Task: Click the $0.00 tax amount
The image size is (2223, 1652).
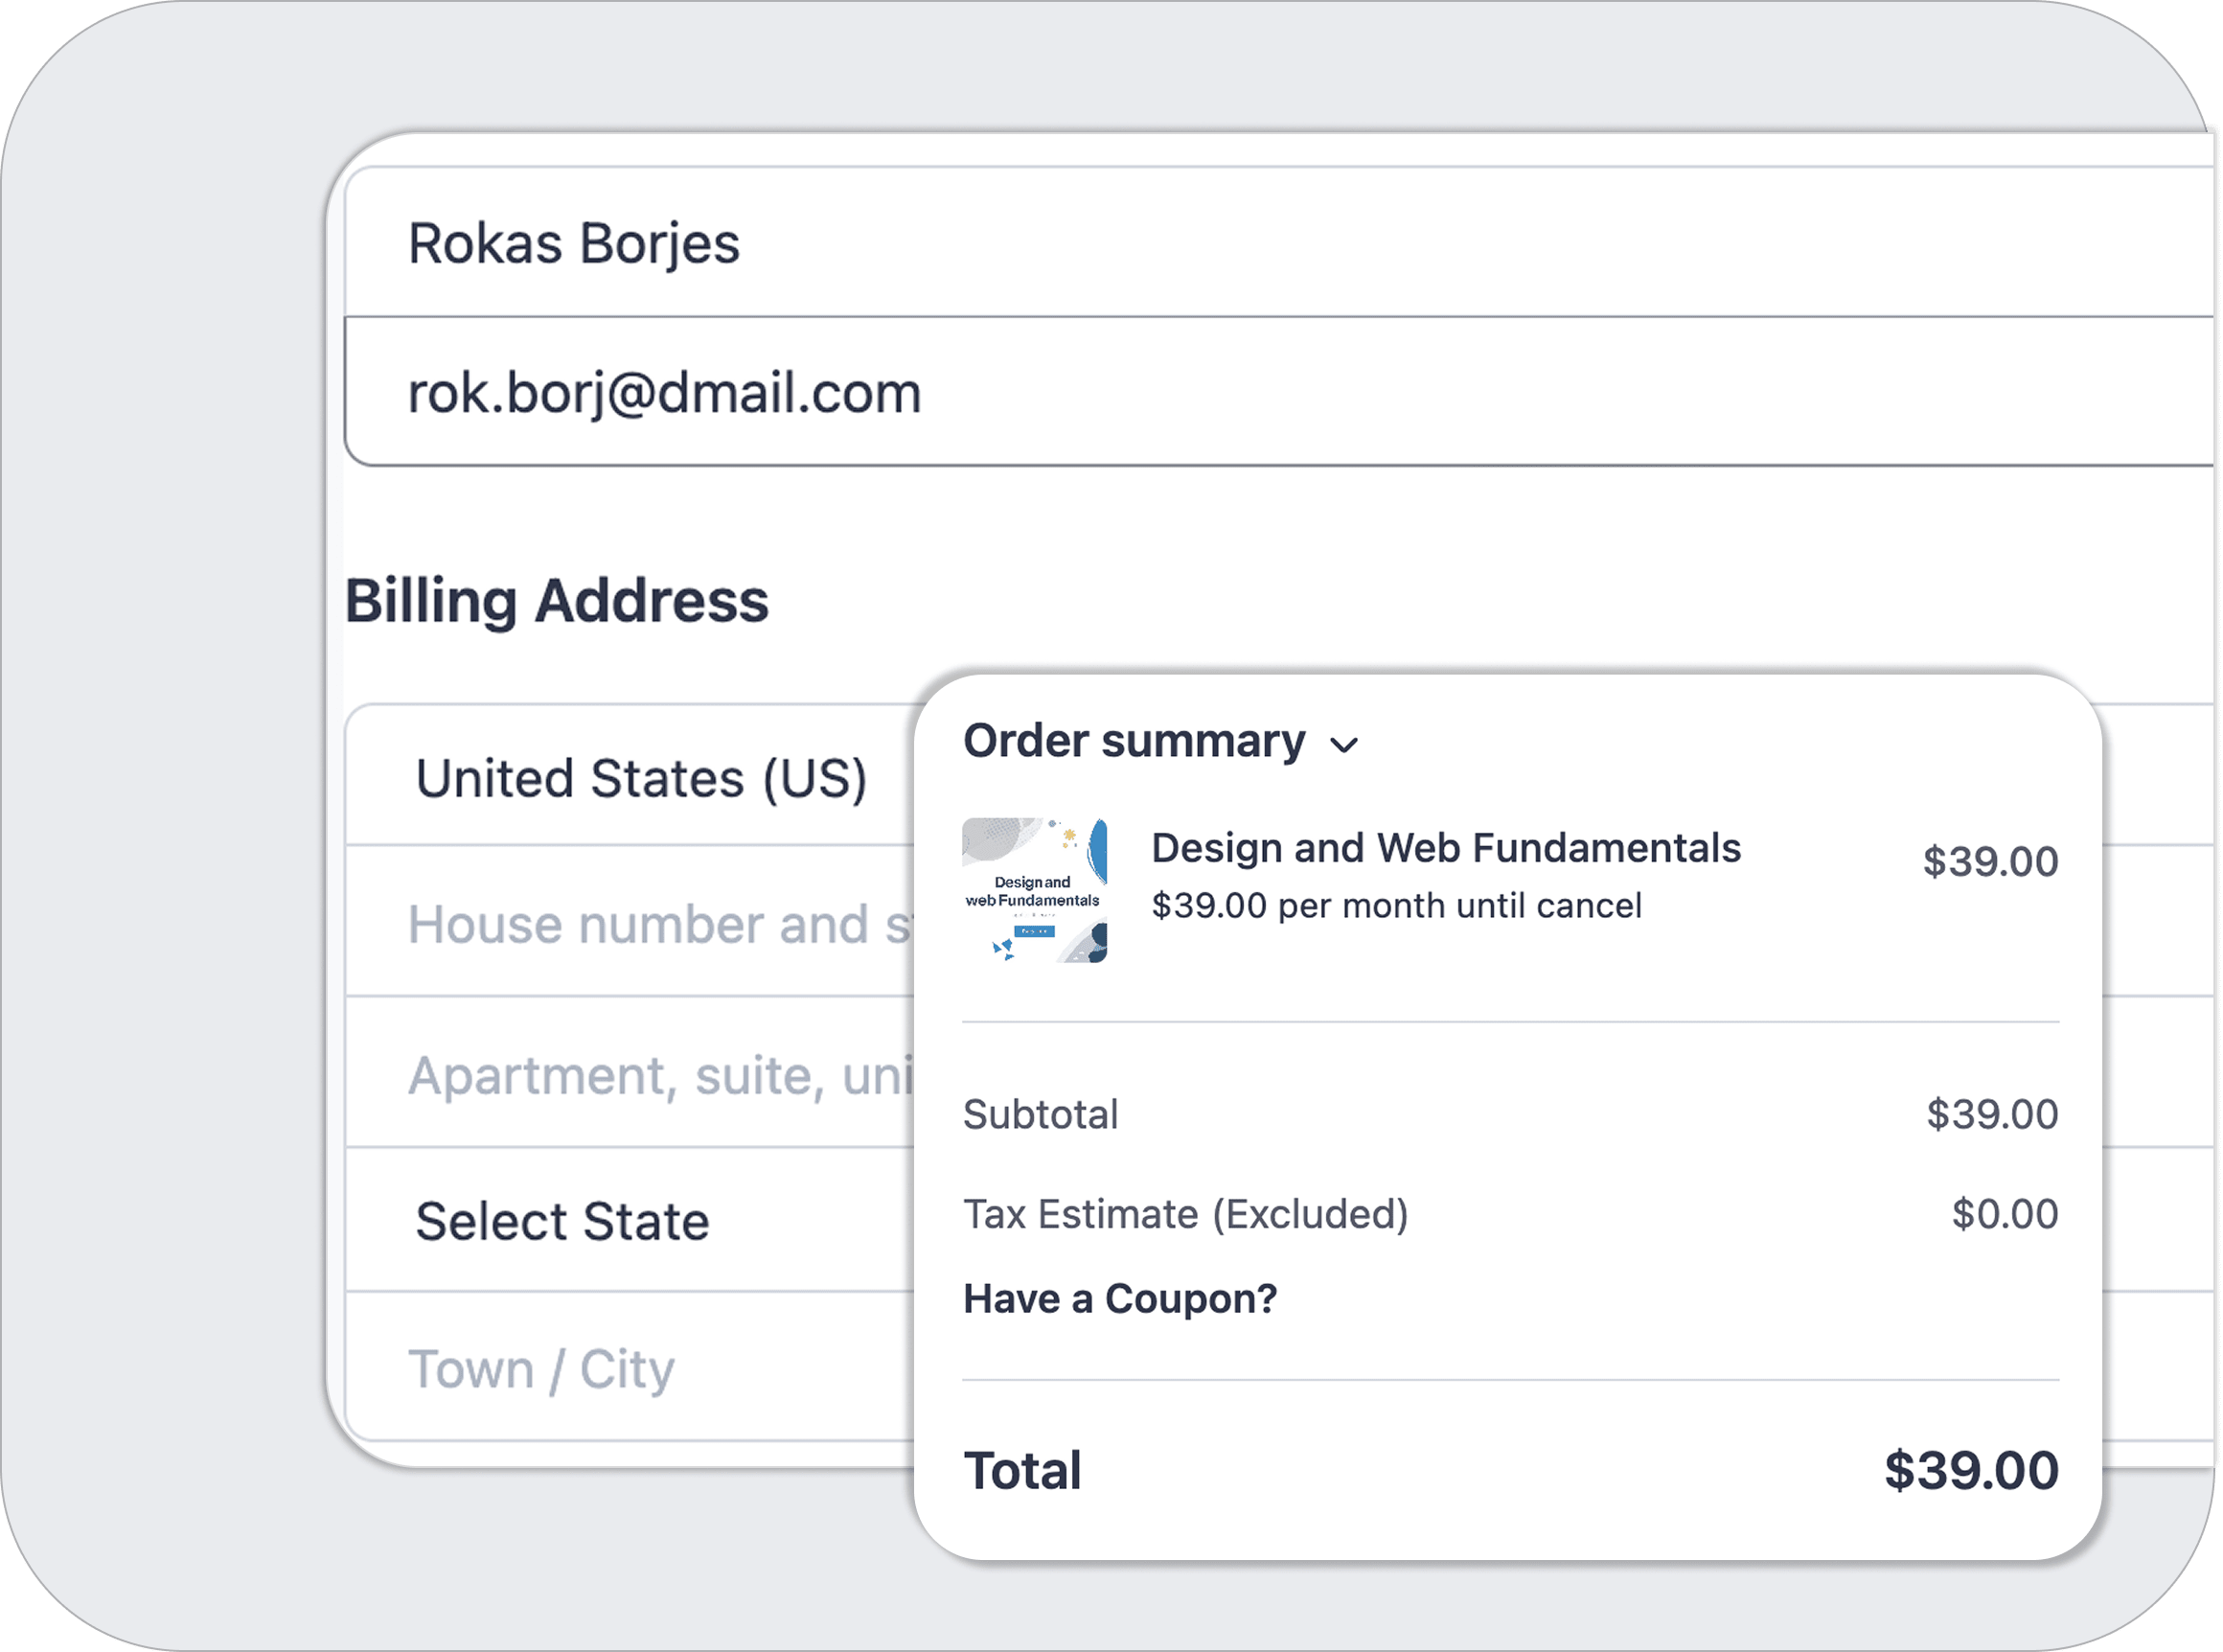Action: tap(2004, 1214)
